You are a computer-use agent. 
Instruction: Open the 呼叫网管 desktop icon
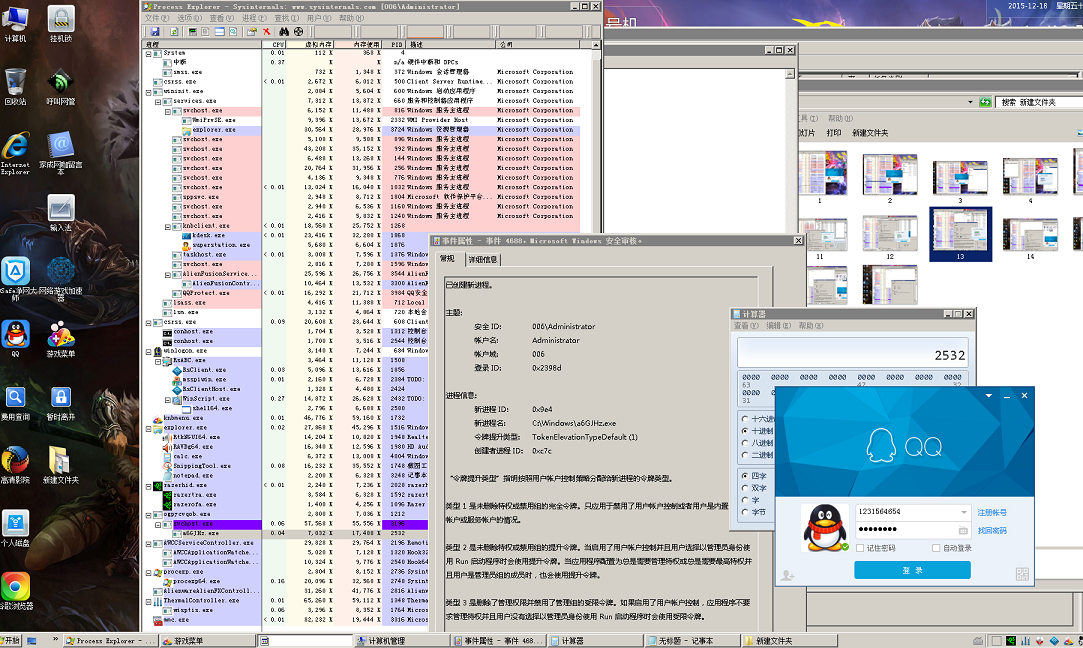(61, 86)
